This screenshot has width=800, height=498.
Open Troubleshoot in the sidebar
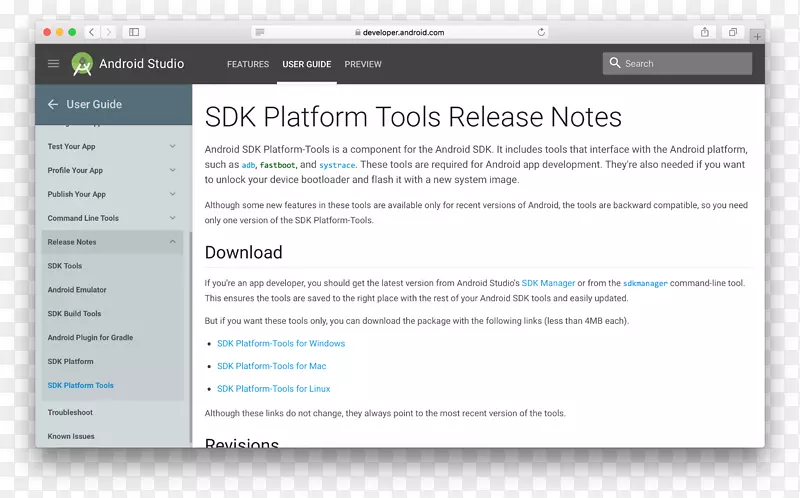(70, 412)
